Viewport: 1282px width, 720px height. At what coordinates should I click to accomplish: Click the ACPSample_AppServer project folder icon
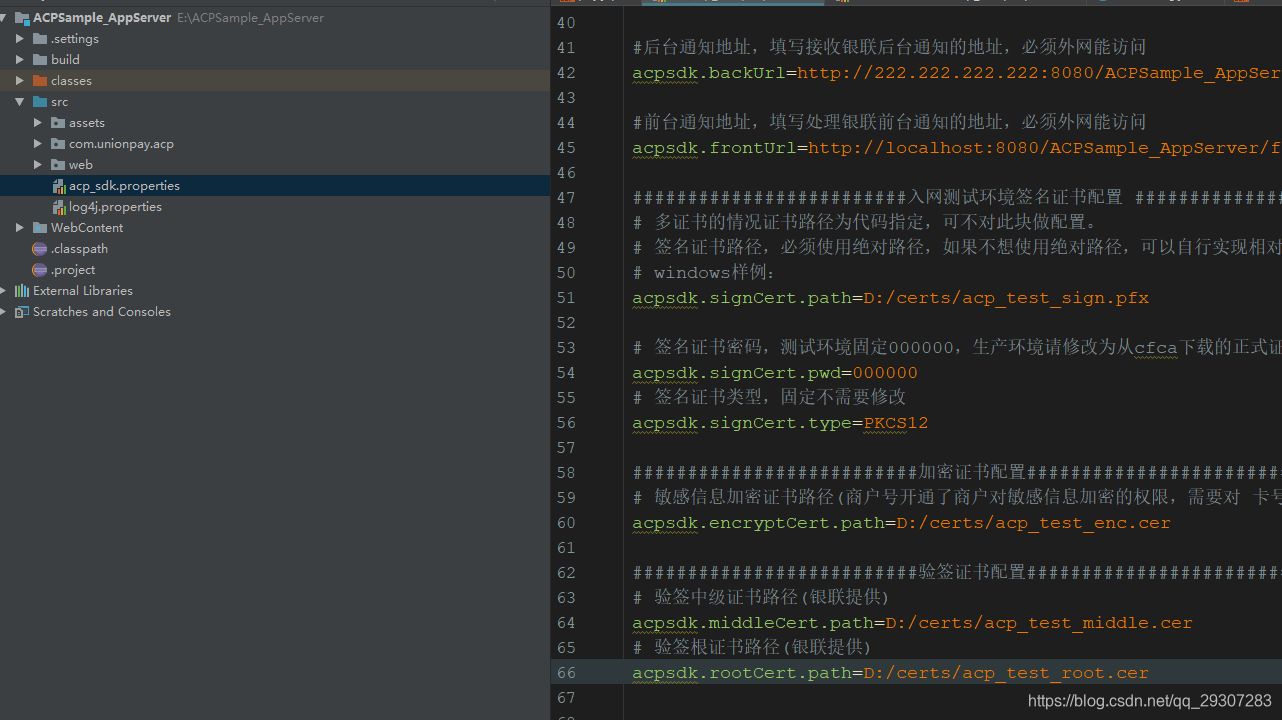[x=22, y=18]
